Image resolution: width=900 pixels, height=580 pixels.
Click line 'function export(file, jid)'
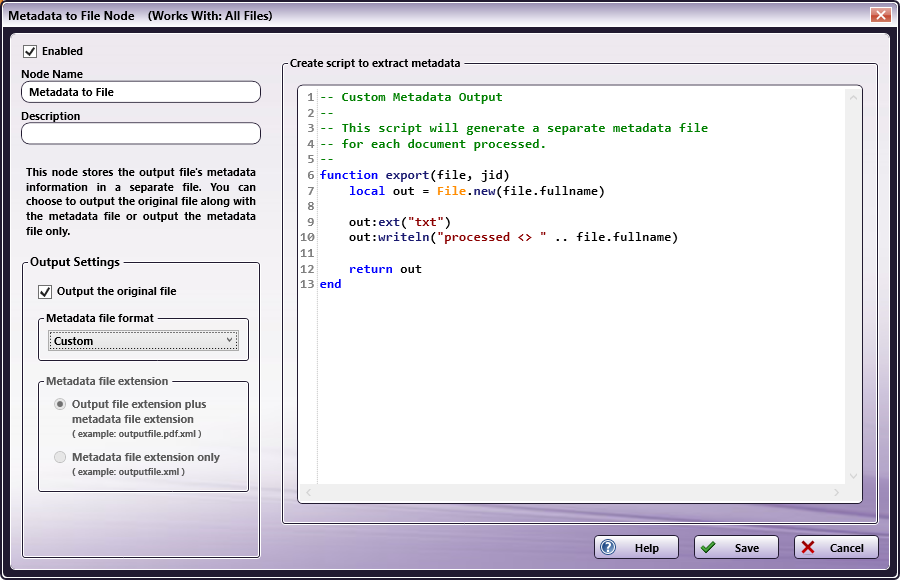(x=414, y=175)
